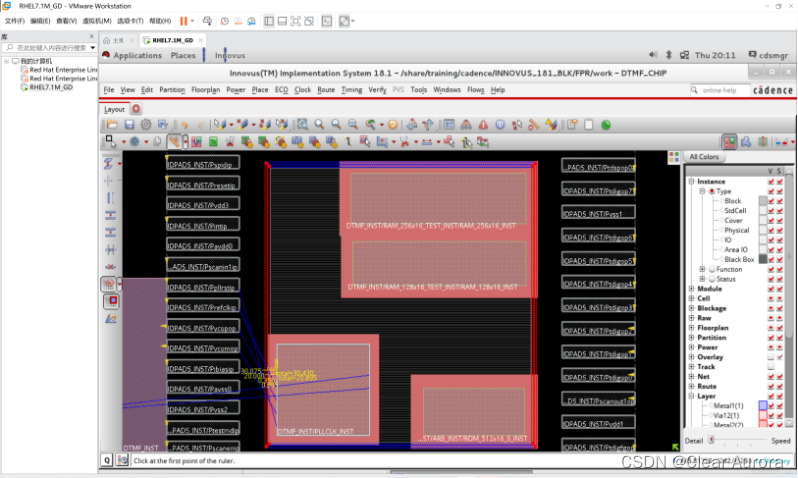Switch to amoeba view icon
This screenshot has width=798, height=478.
coord(746,142)
